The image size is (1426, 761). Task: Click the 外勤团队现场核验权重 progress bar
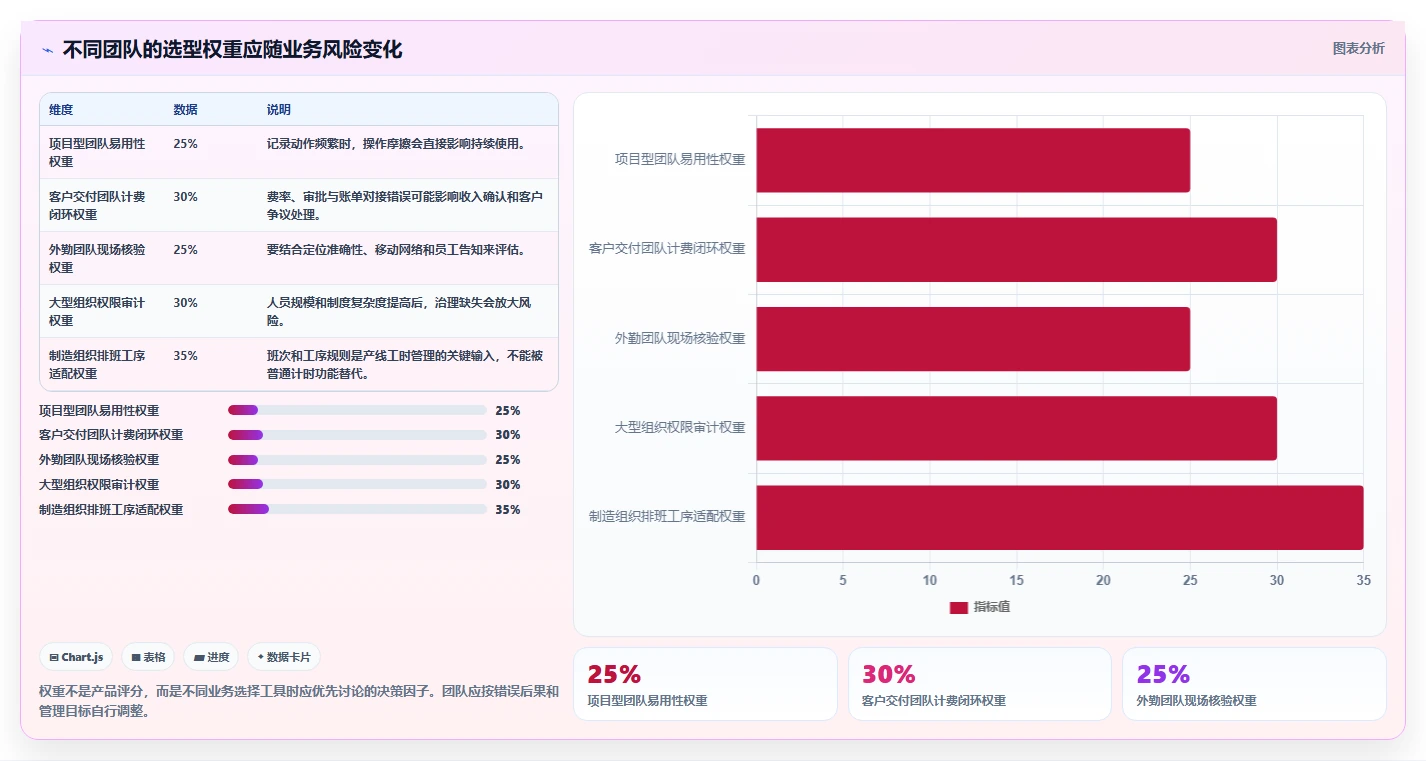[357, 460]
